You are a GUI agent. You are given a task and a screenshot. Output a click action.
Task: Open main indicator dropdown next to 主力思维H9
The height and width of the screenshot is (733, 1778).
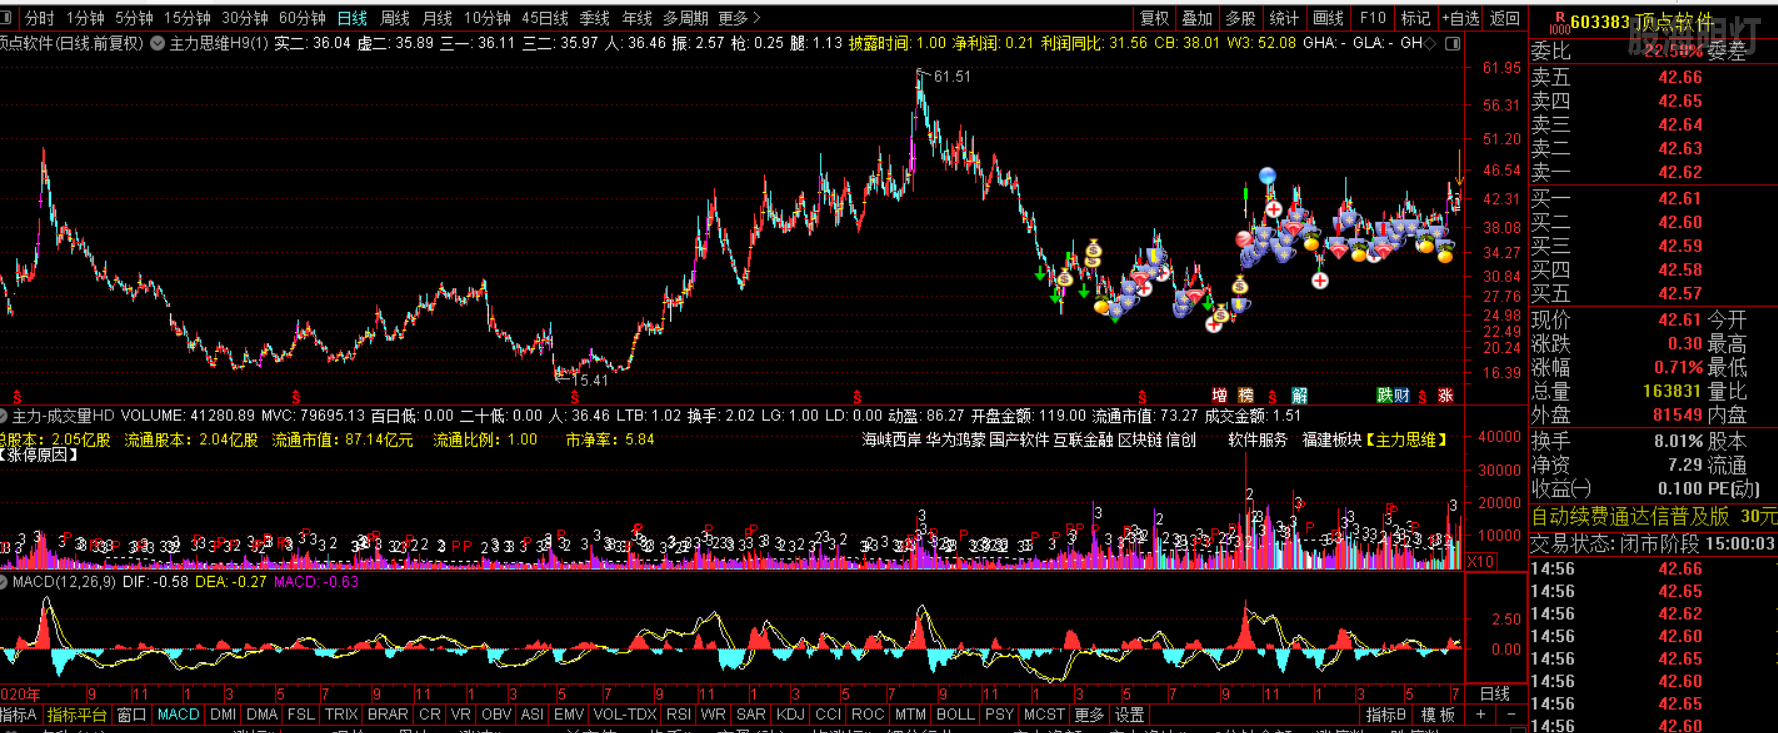tap(157, 43)
